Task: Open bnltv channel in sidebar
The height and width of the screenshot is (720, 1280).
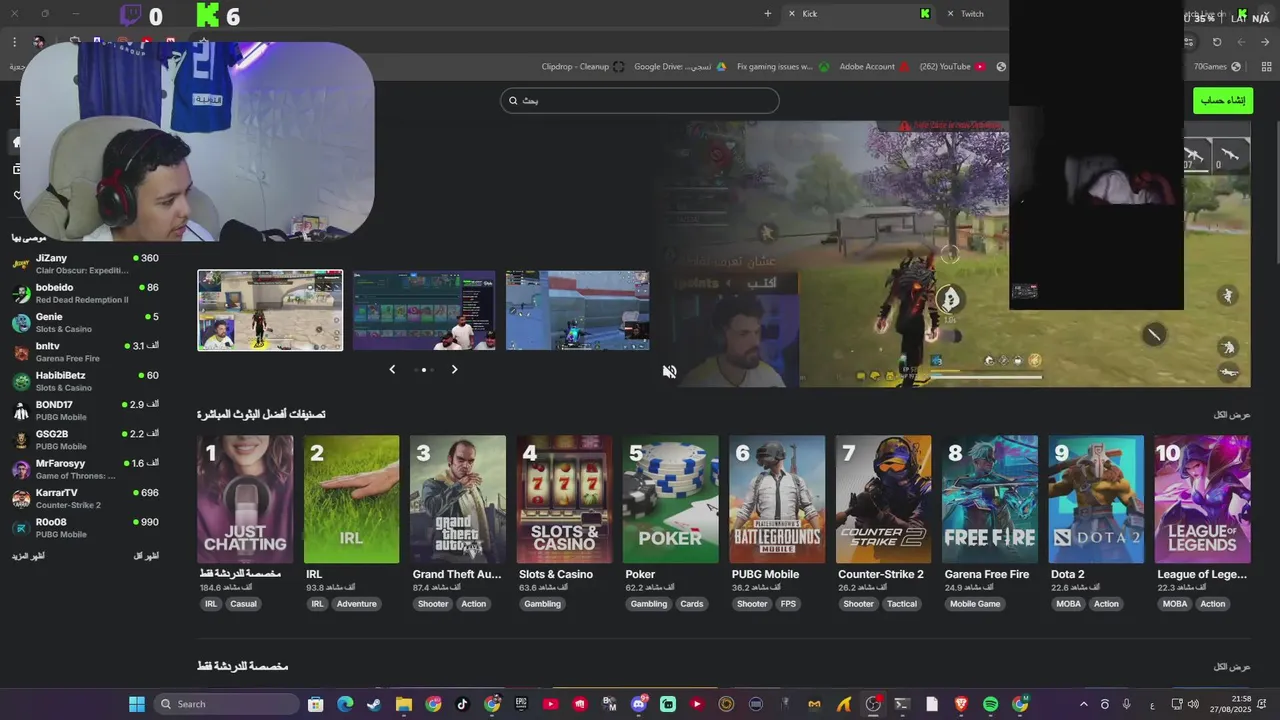Action: (85, 352)
